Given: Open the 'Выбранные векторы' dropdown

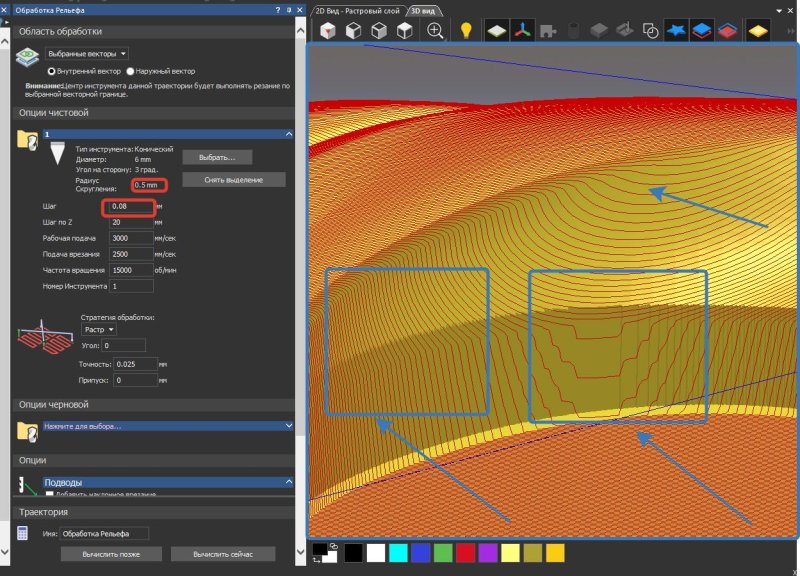Looking at the screenshot, I should (88, 53).
